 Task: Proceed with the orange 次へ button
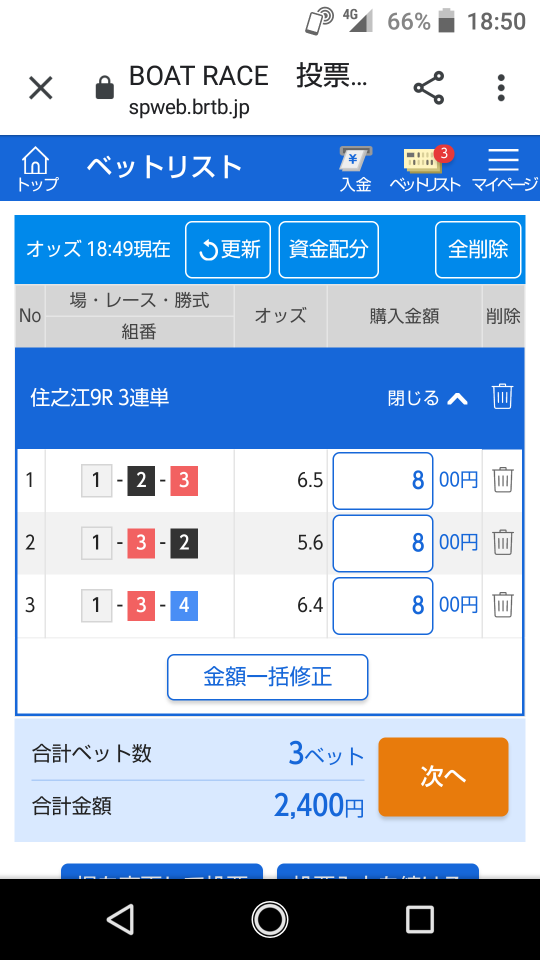tap(443, 776)
